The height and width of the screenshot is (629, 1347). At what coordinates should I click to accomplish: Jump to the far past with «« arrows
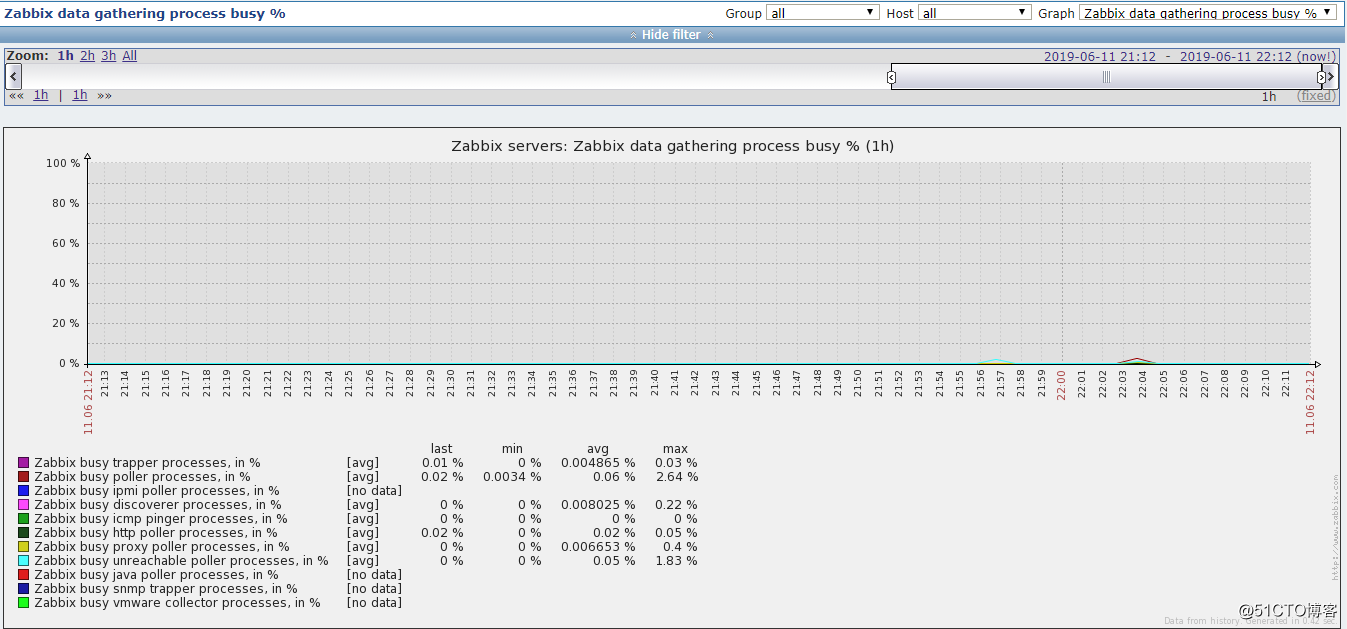click(x=17, y=96)
